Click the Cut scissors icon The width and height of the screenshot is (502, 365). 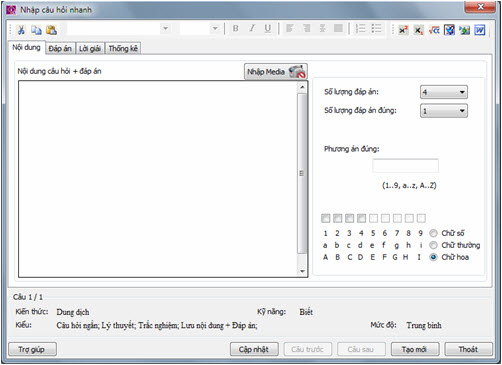[x=21, y=30]
